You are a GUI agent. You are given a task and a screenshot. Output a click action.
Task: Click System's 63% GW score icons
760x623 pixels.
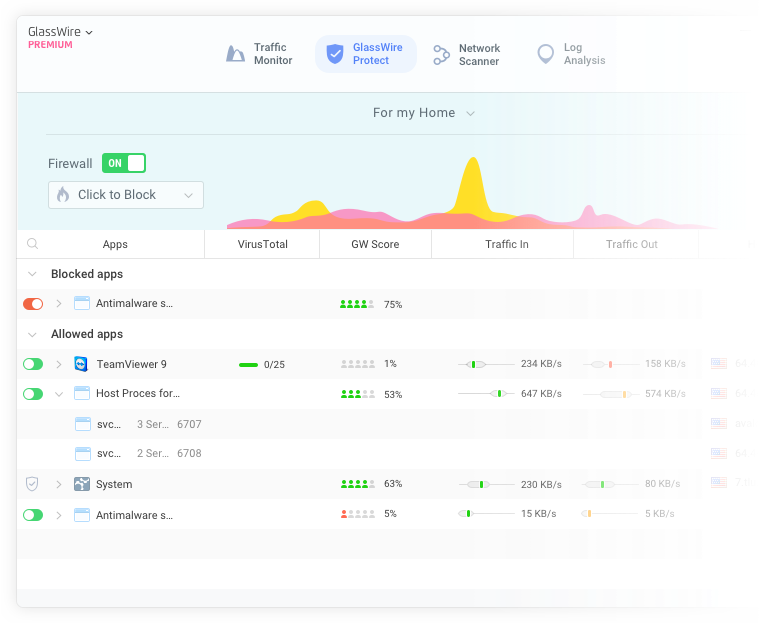coord(358,484)
